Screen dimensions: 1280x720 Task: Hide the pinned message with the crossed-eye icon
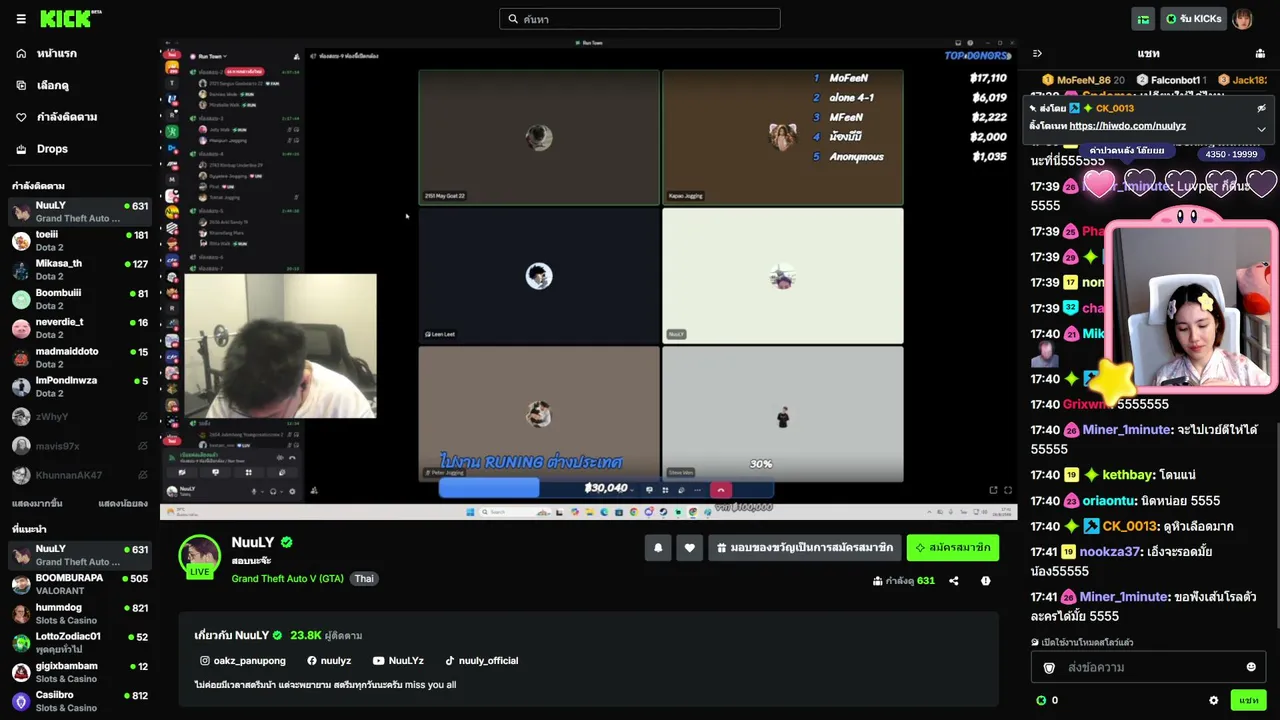click(x=1261, y=108)
